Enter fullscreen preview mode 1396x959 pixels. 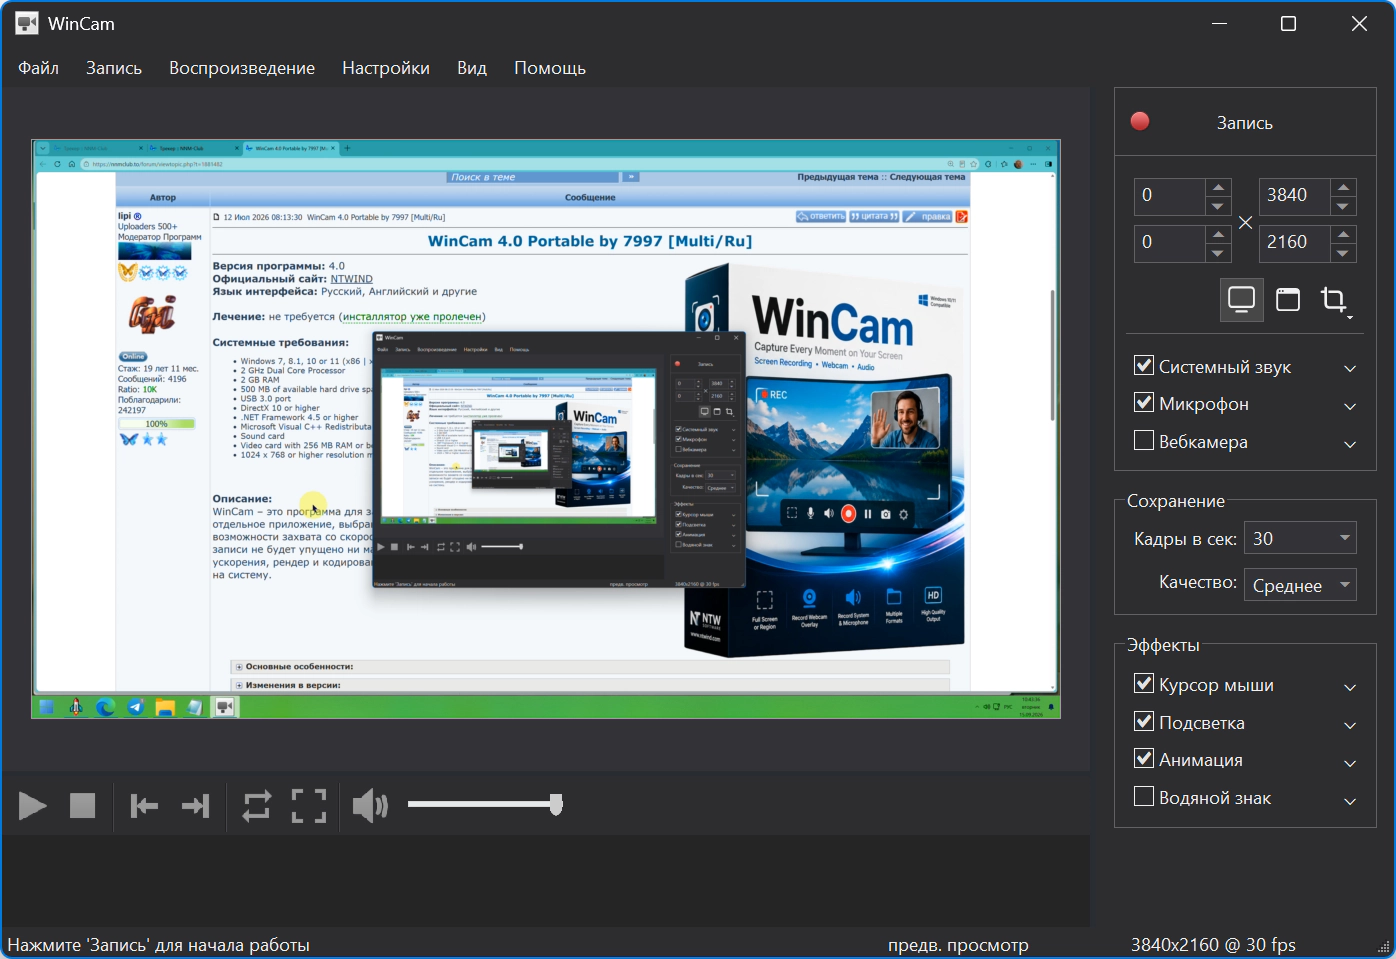point(309,806)
